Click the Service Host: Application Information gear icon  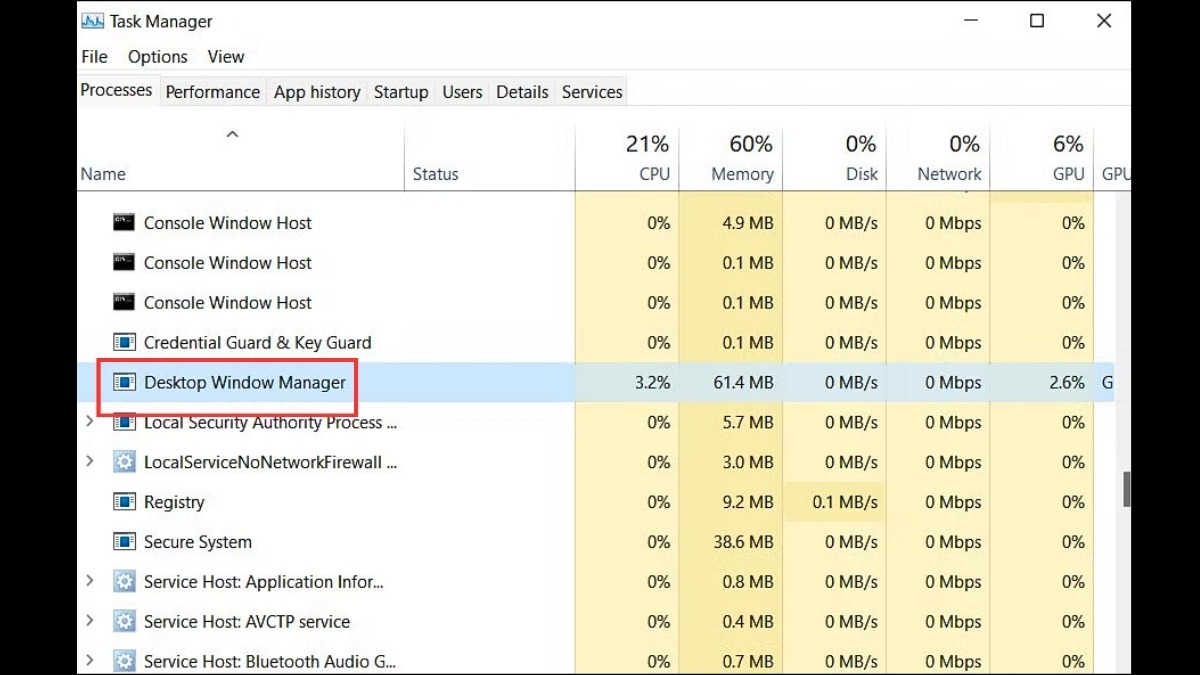coord(124,582)
